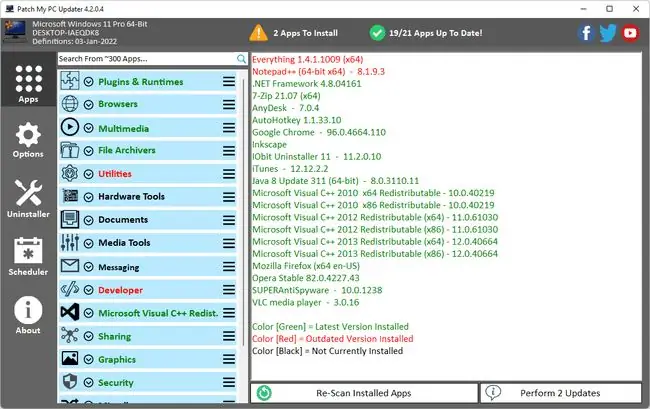Click the Developer code brackets icon
650x409 pixels.
pyautogui.click(x=70, y=289)
